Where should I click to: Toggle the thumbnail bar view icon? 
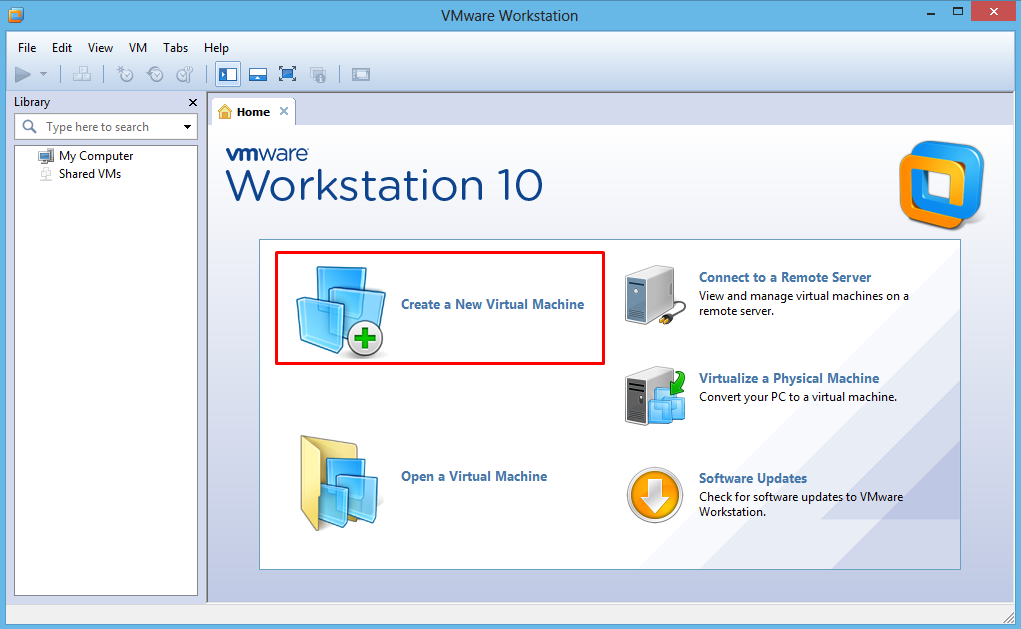pos(258,75)
